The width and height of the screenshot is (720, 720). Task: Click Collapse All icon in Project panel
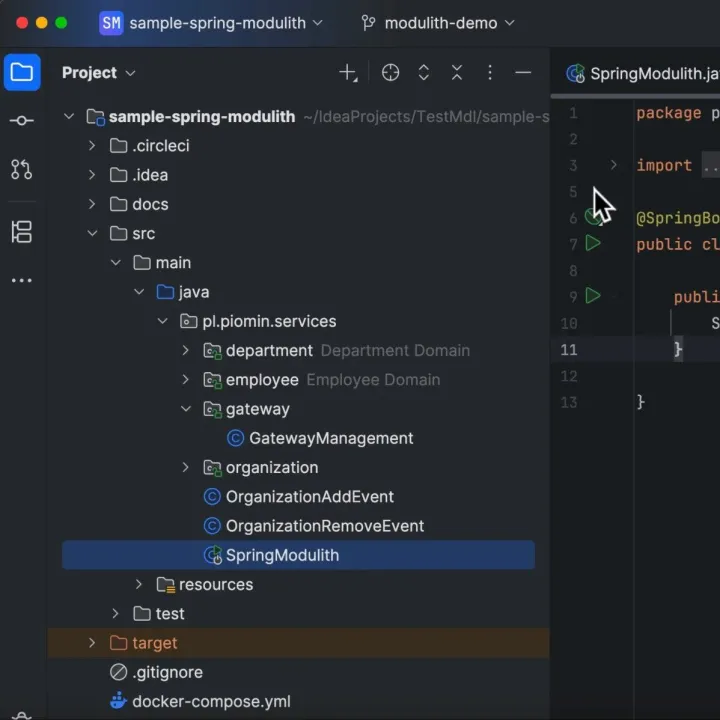pos(457,73)
